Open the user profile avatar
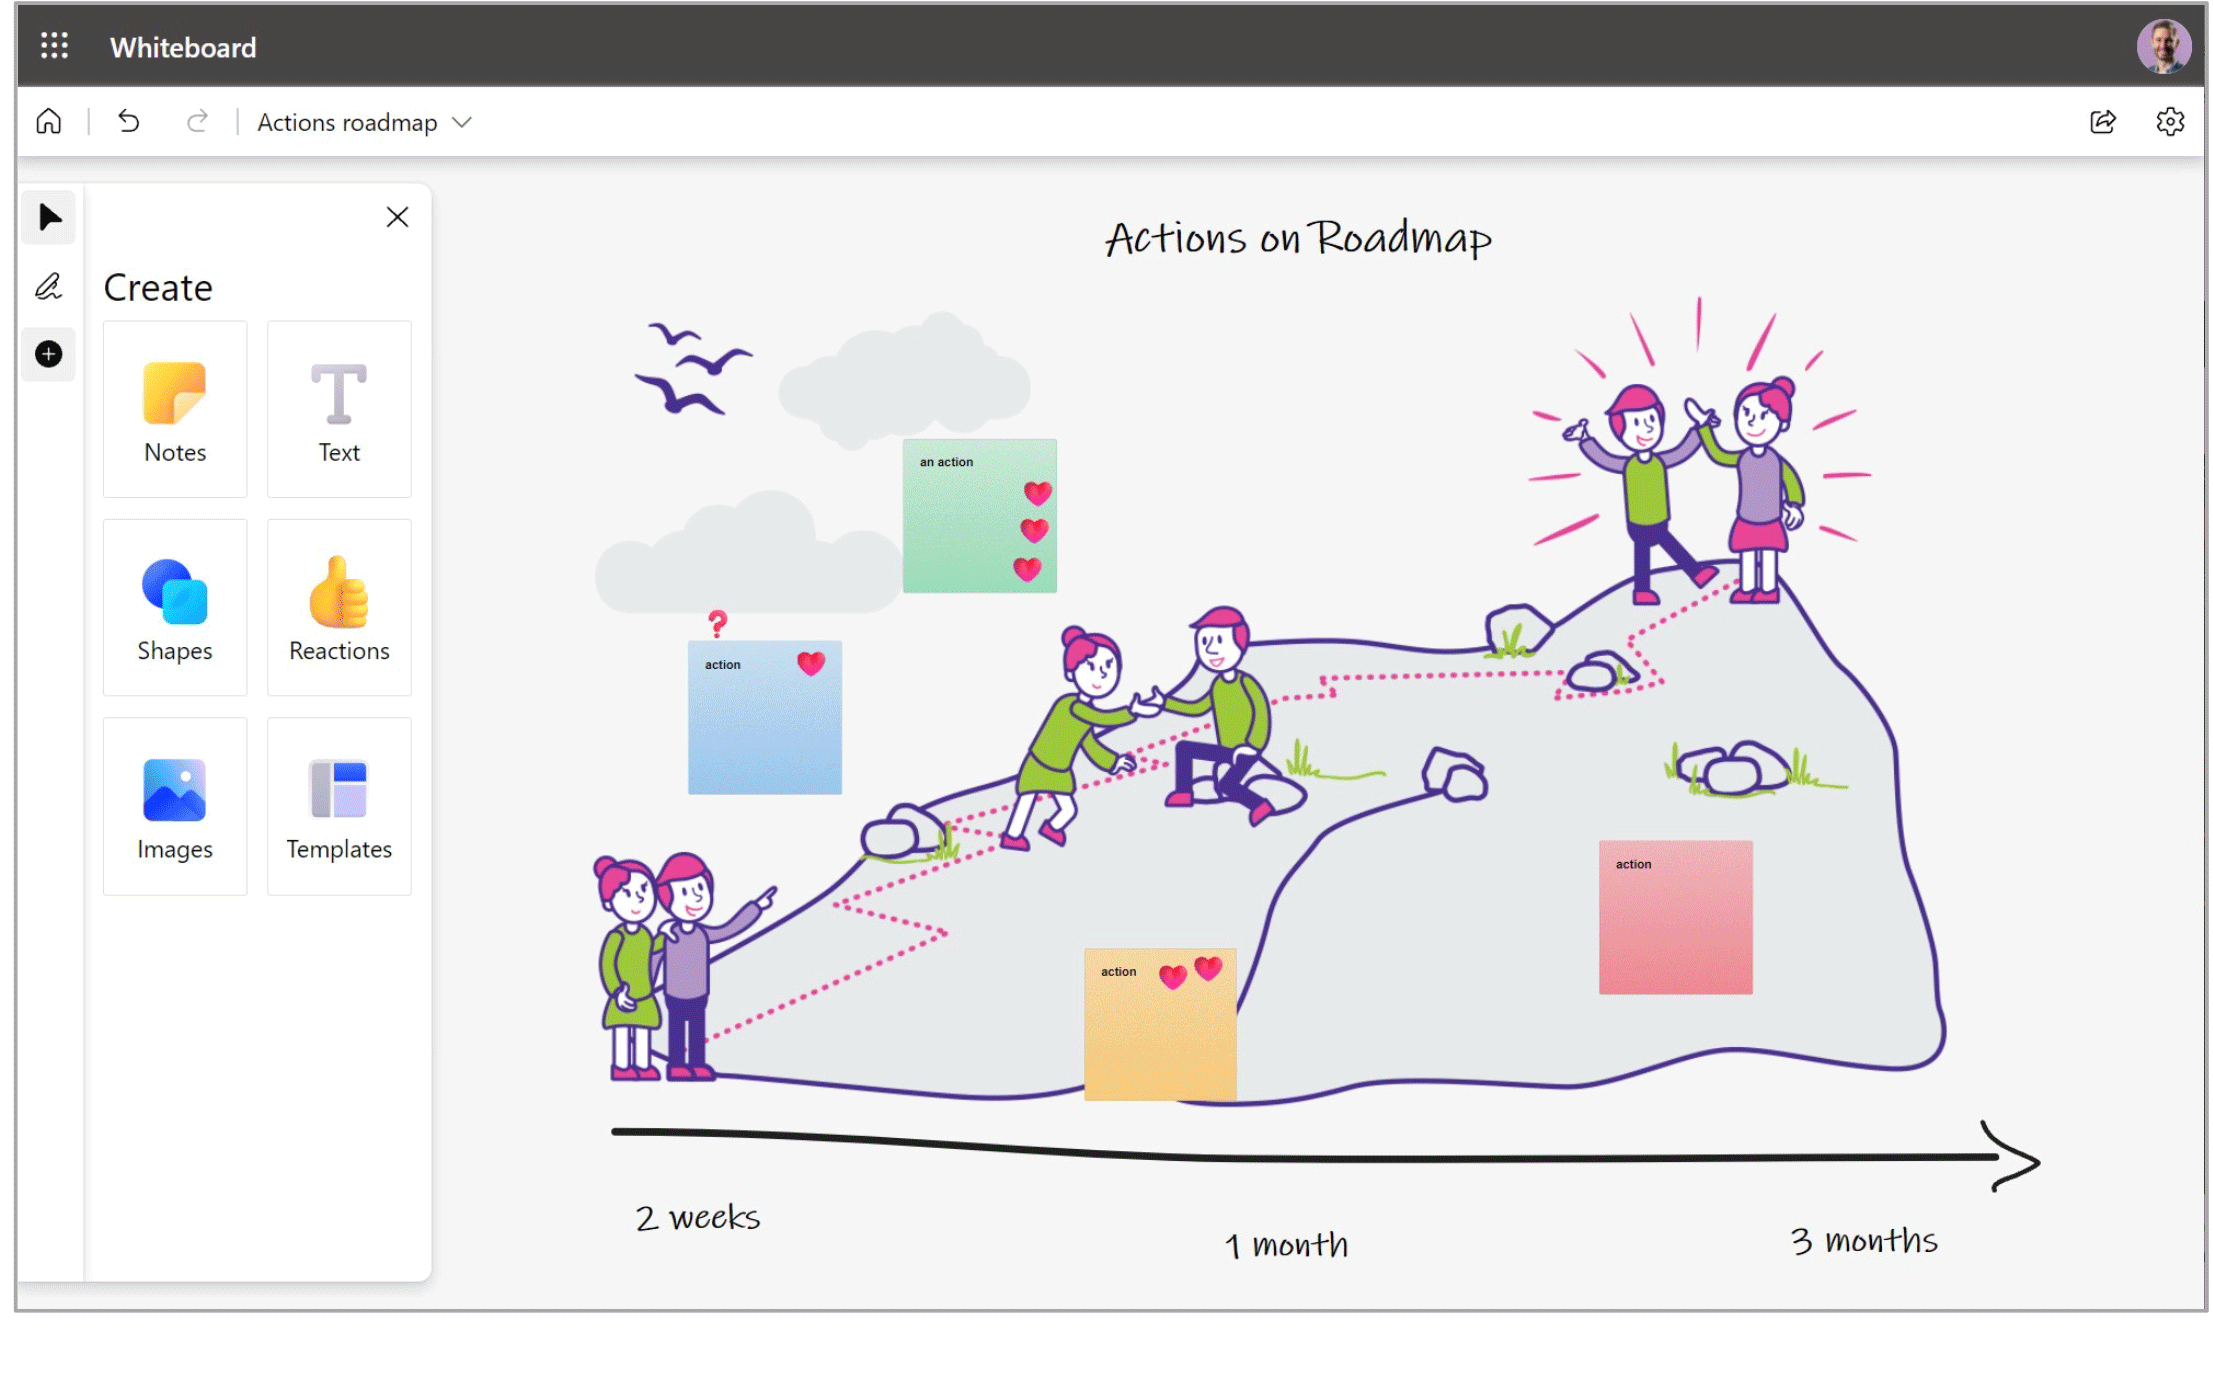 point(2163,46)
